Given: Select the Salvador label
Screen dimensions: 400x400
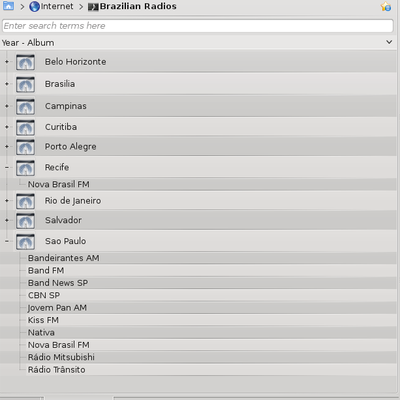Looking at the screenshot, I should [x=63, y=220].
